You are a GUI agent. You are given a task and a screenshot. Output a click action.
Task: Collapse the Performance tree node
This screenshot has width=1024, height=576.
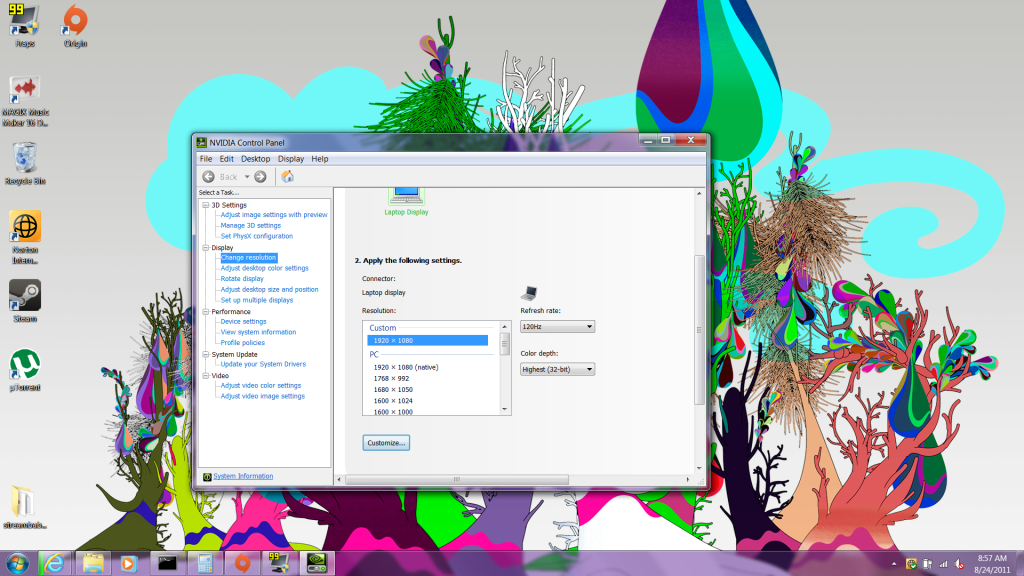pyautogui.click(x=206, y=312)
